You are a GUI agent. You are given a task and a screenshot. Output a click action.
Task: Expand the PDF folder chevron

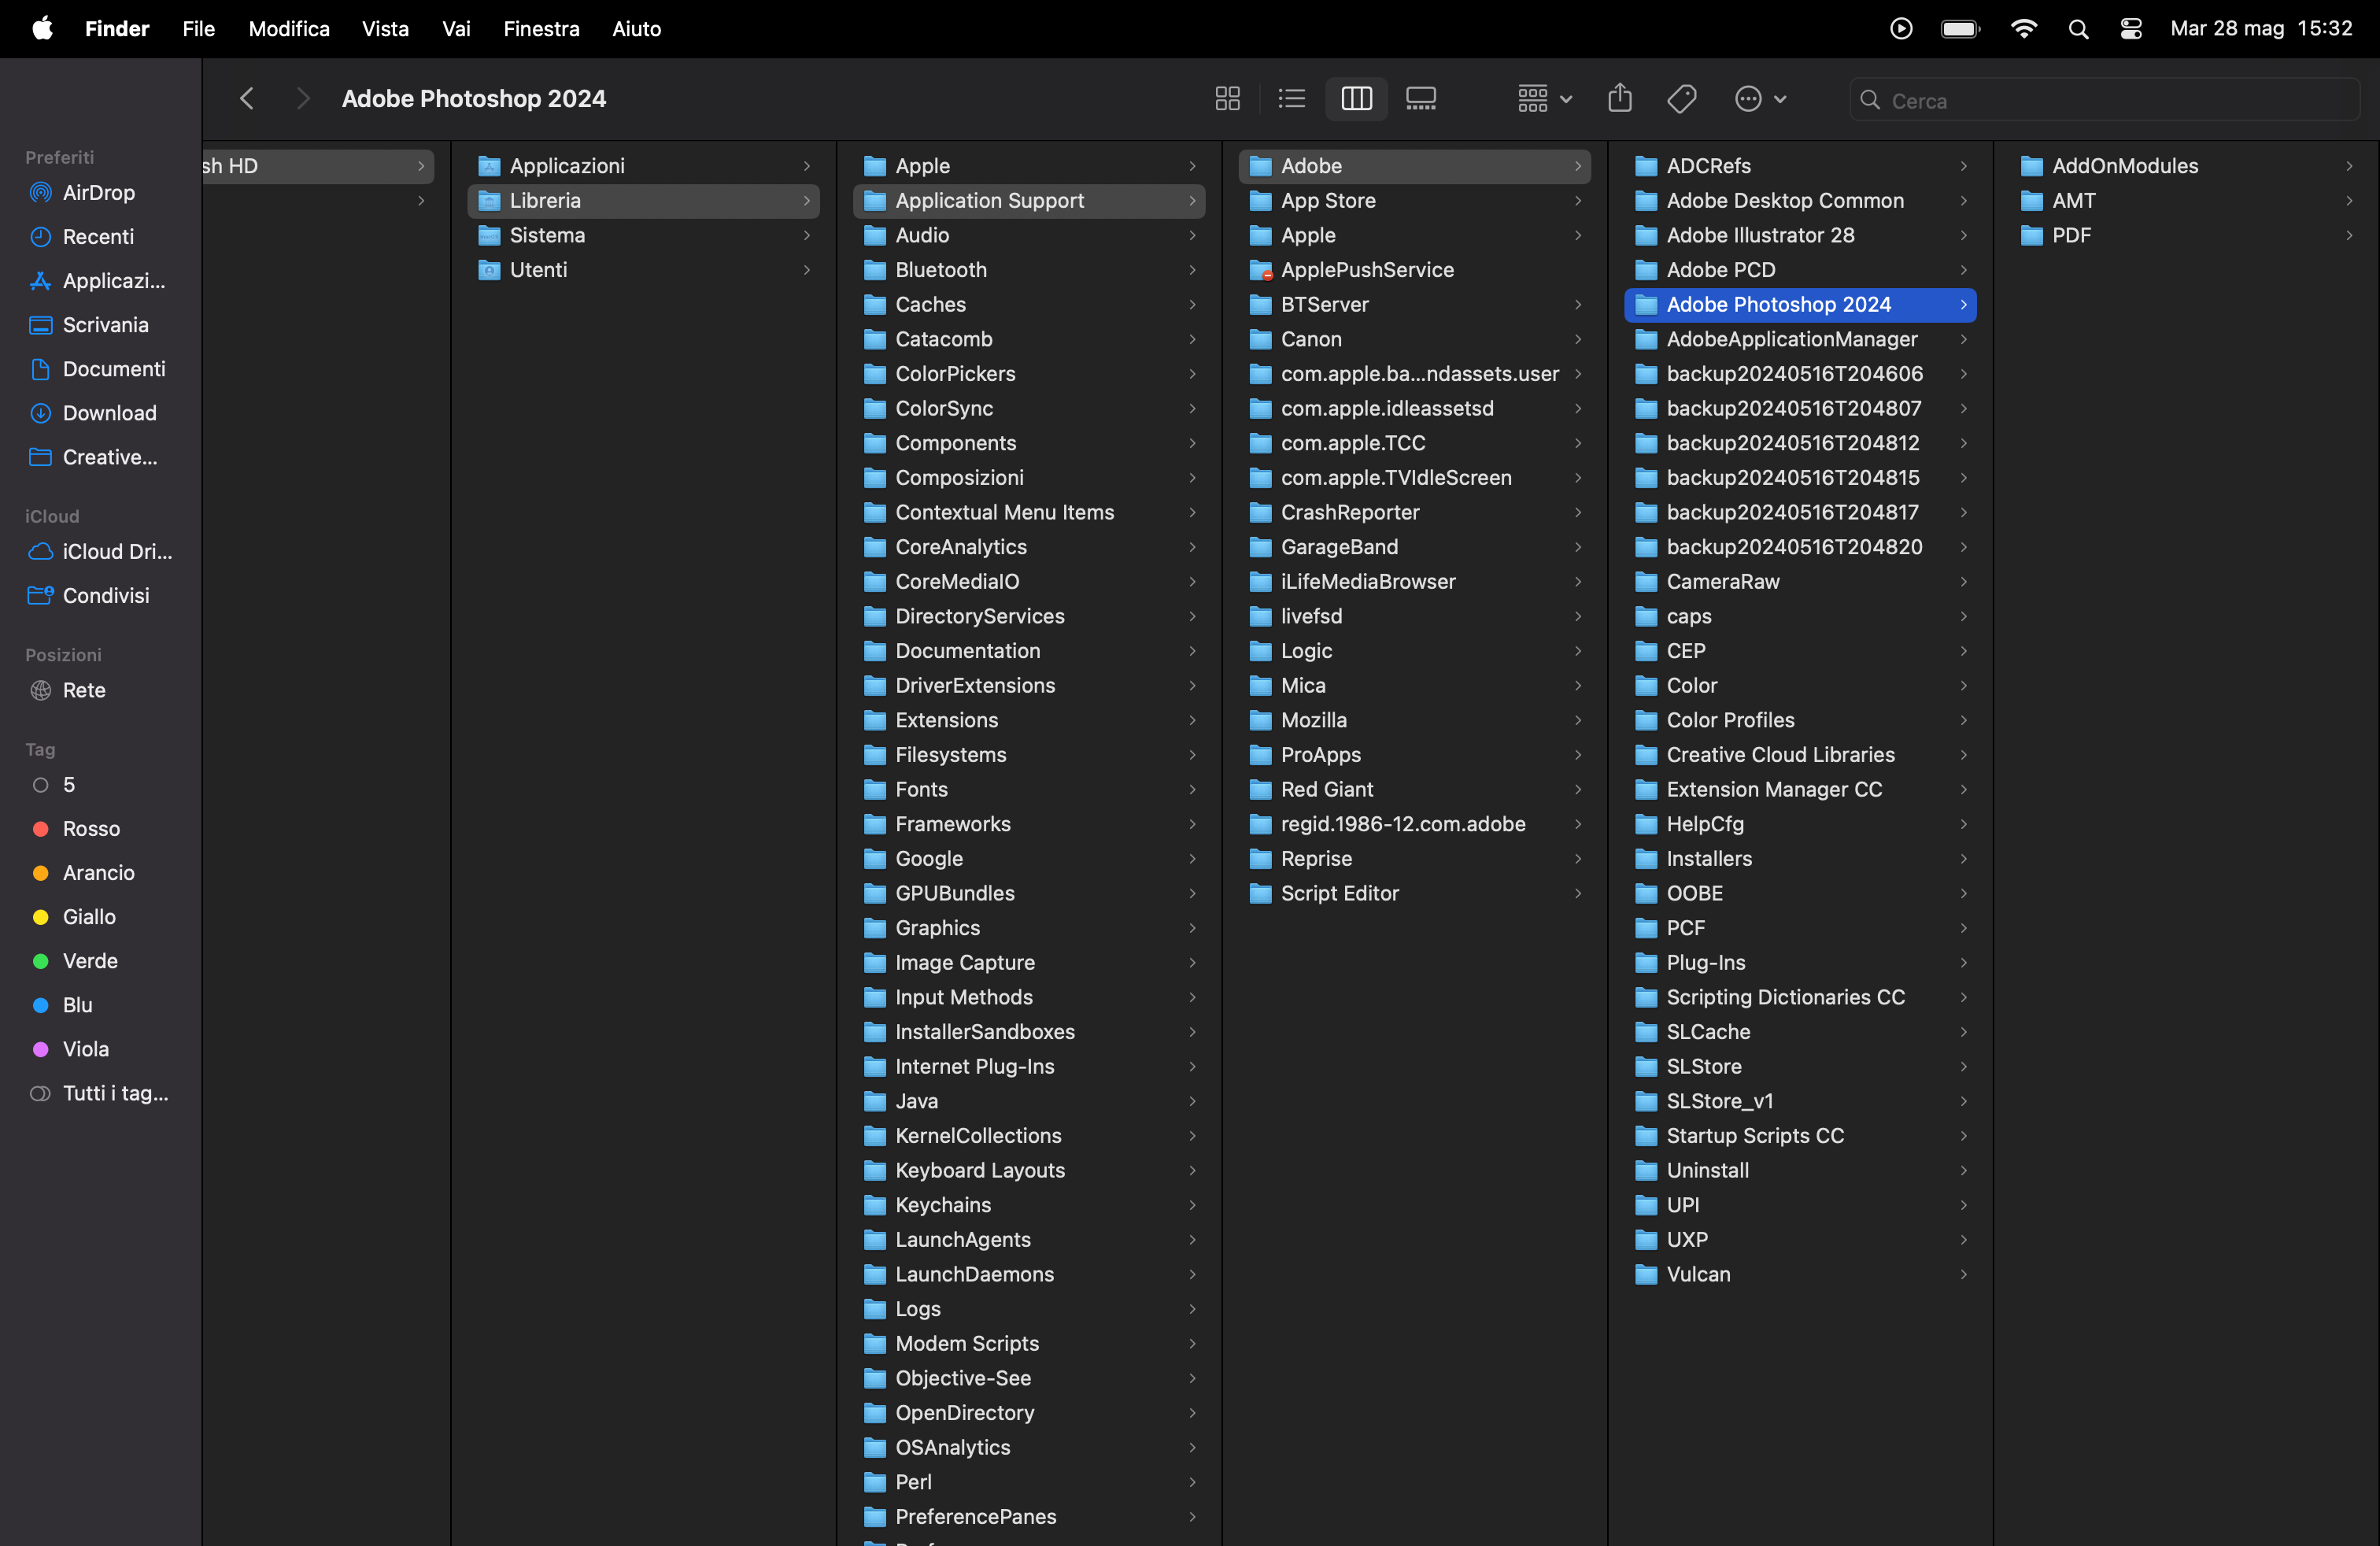coord(2348,236)
